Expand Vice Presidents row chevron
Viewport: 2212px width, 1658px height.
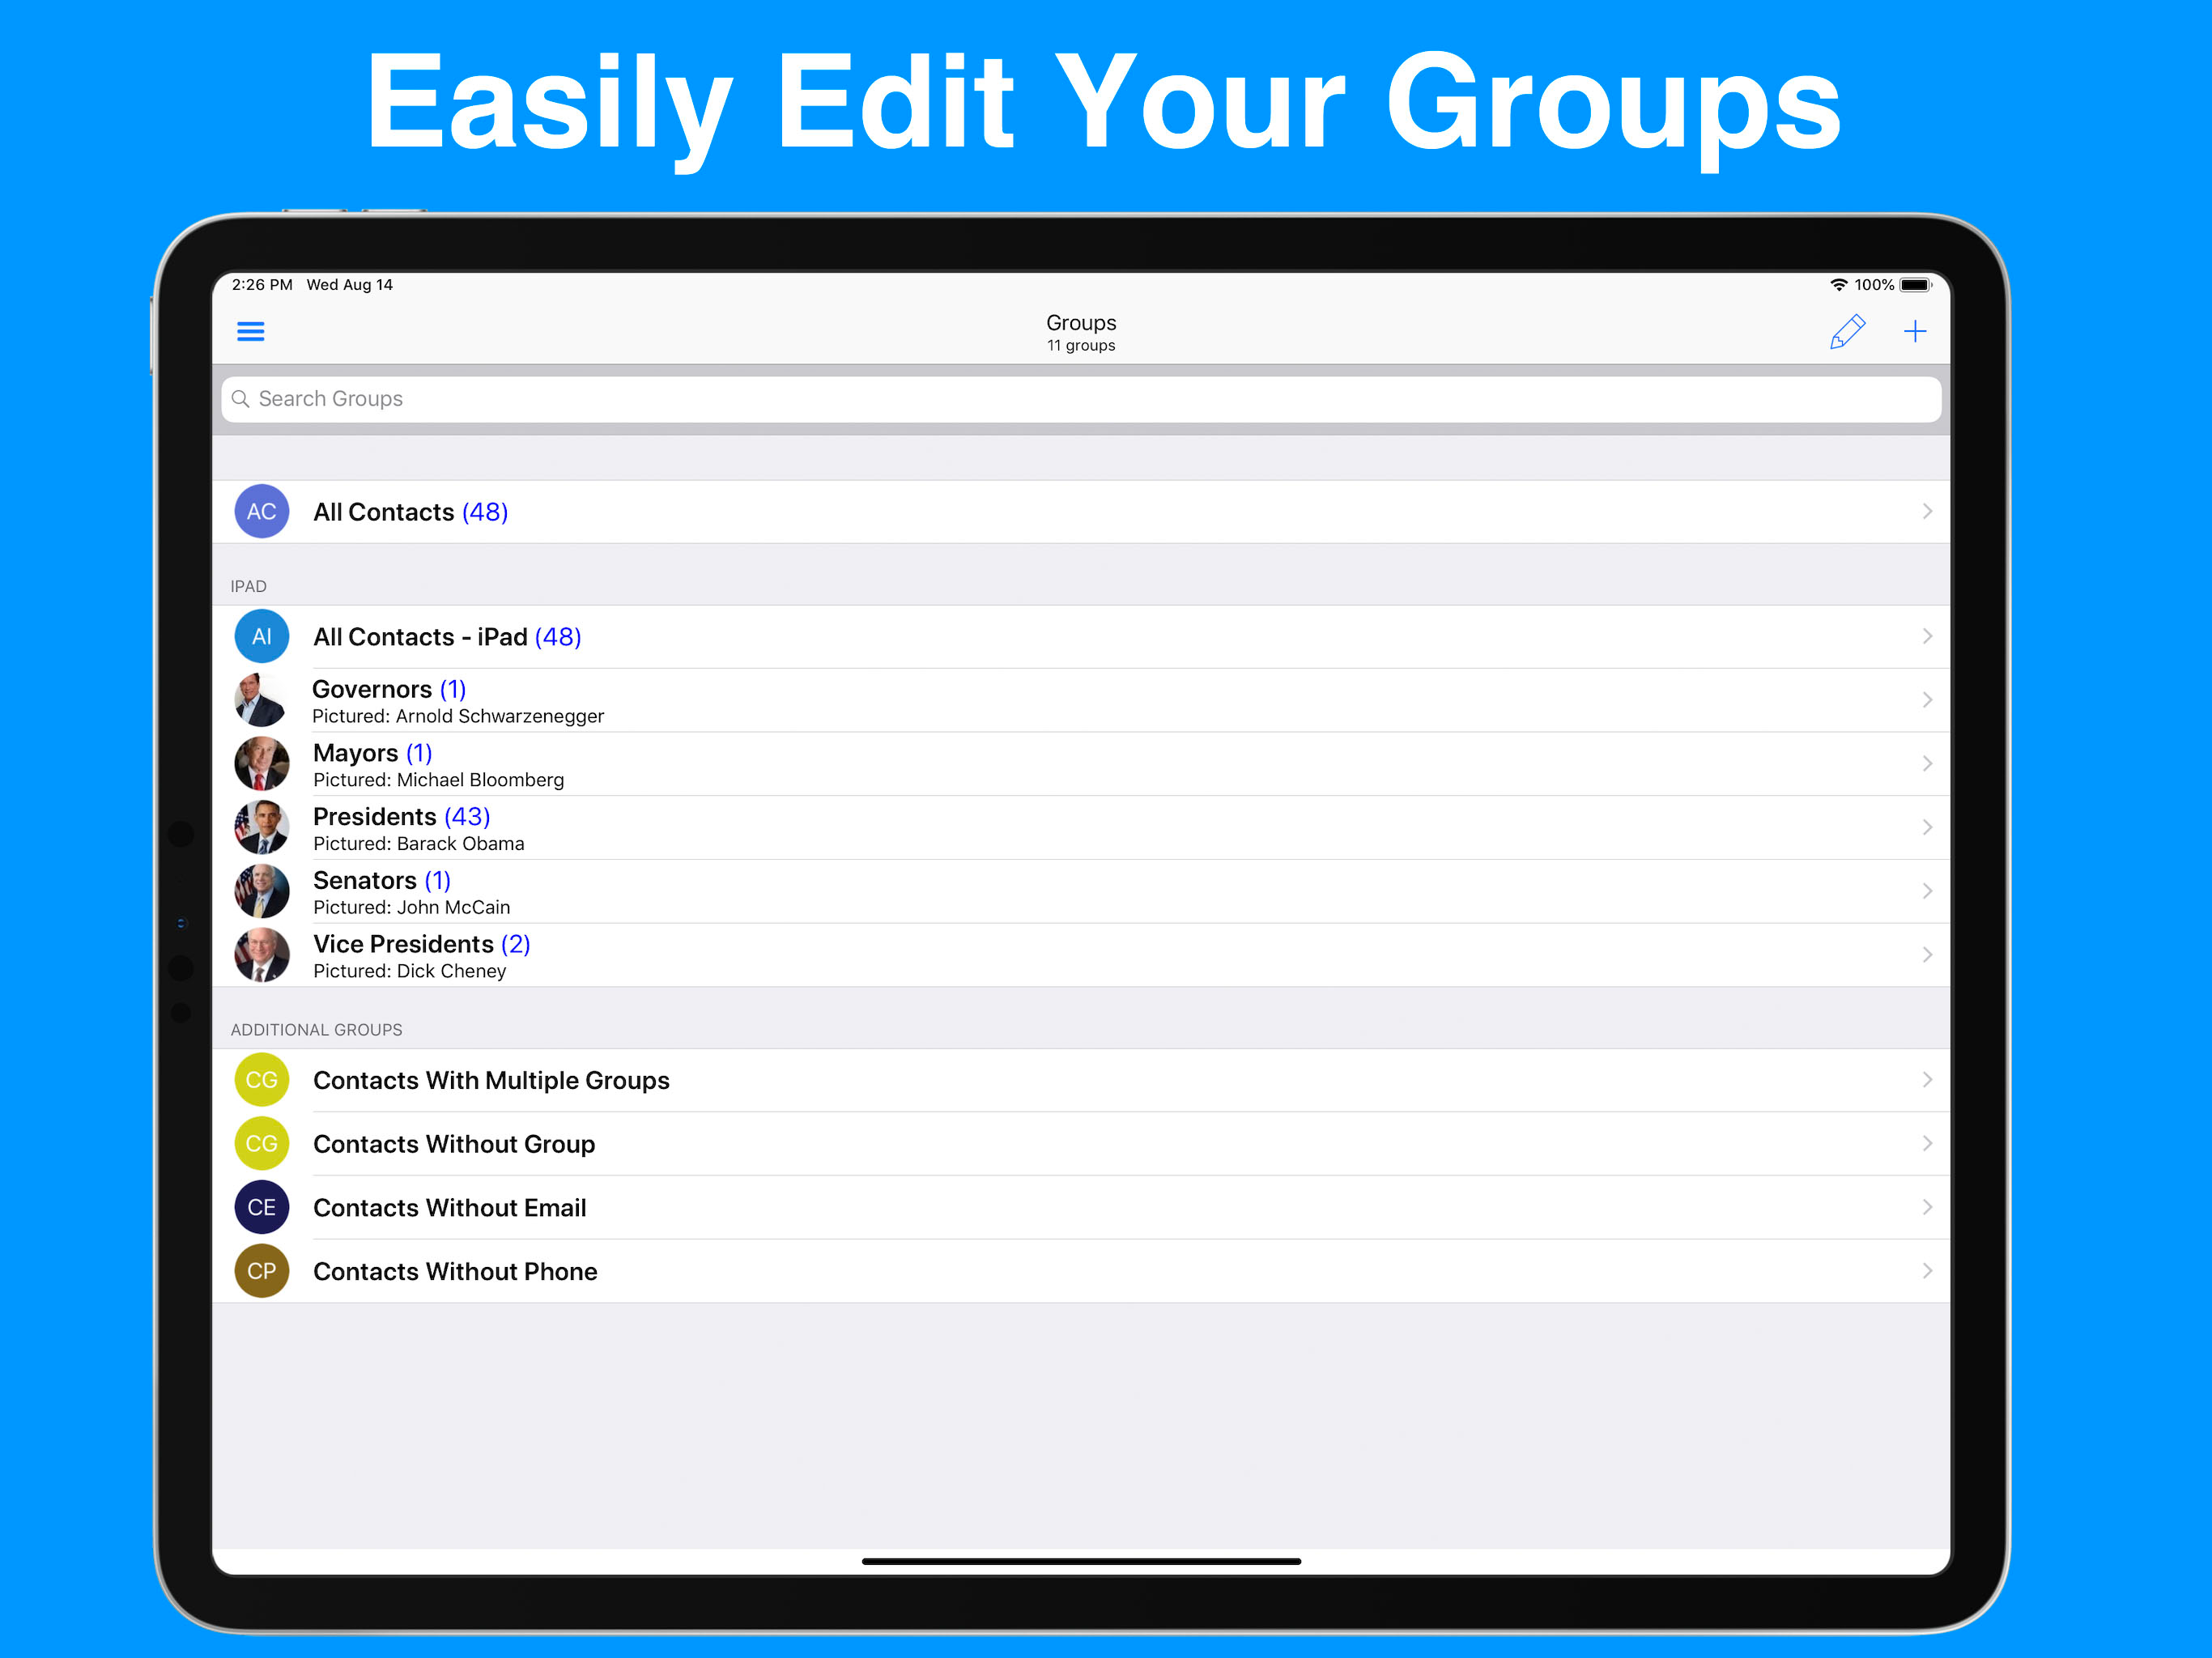[x=1927, y=956]
